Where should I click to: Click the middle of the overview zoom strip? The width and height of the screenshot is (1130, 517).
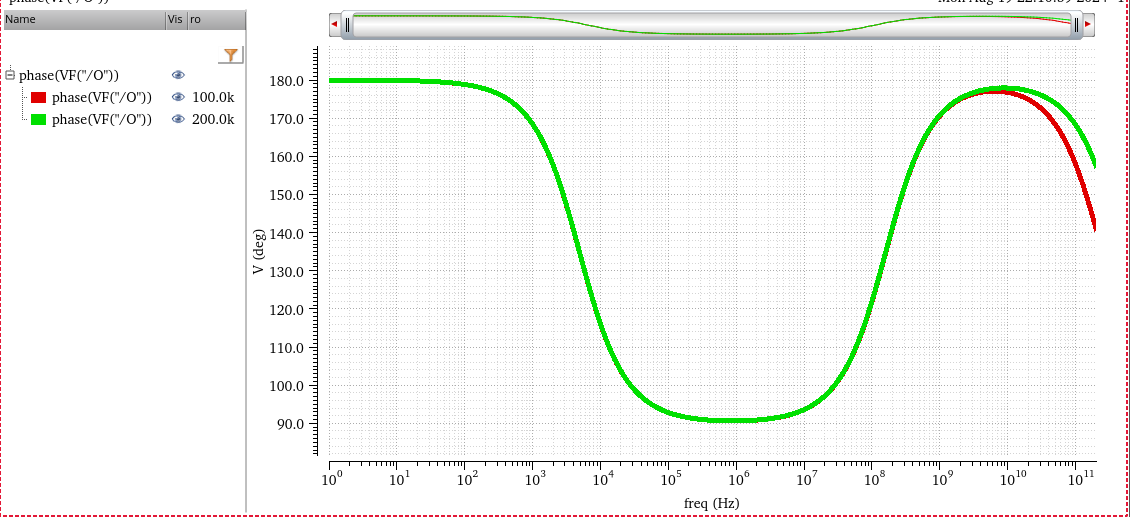point(711,26)
